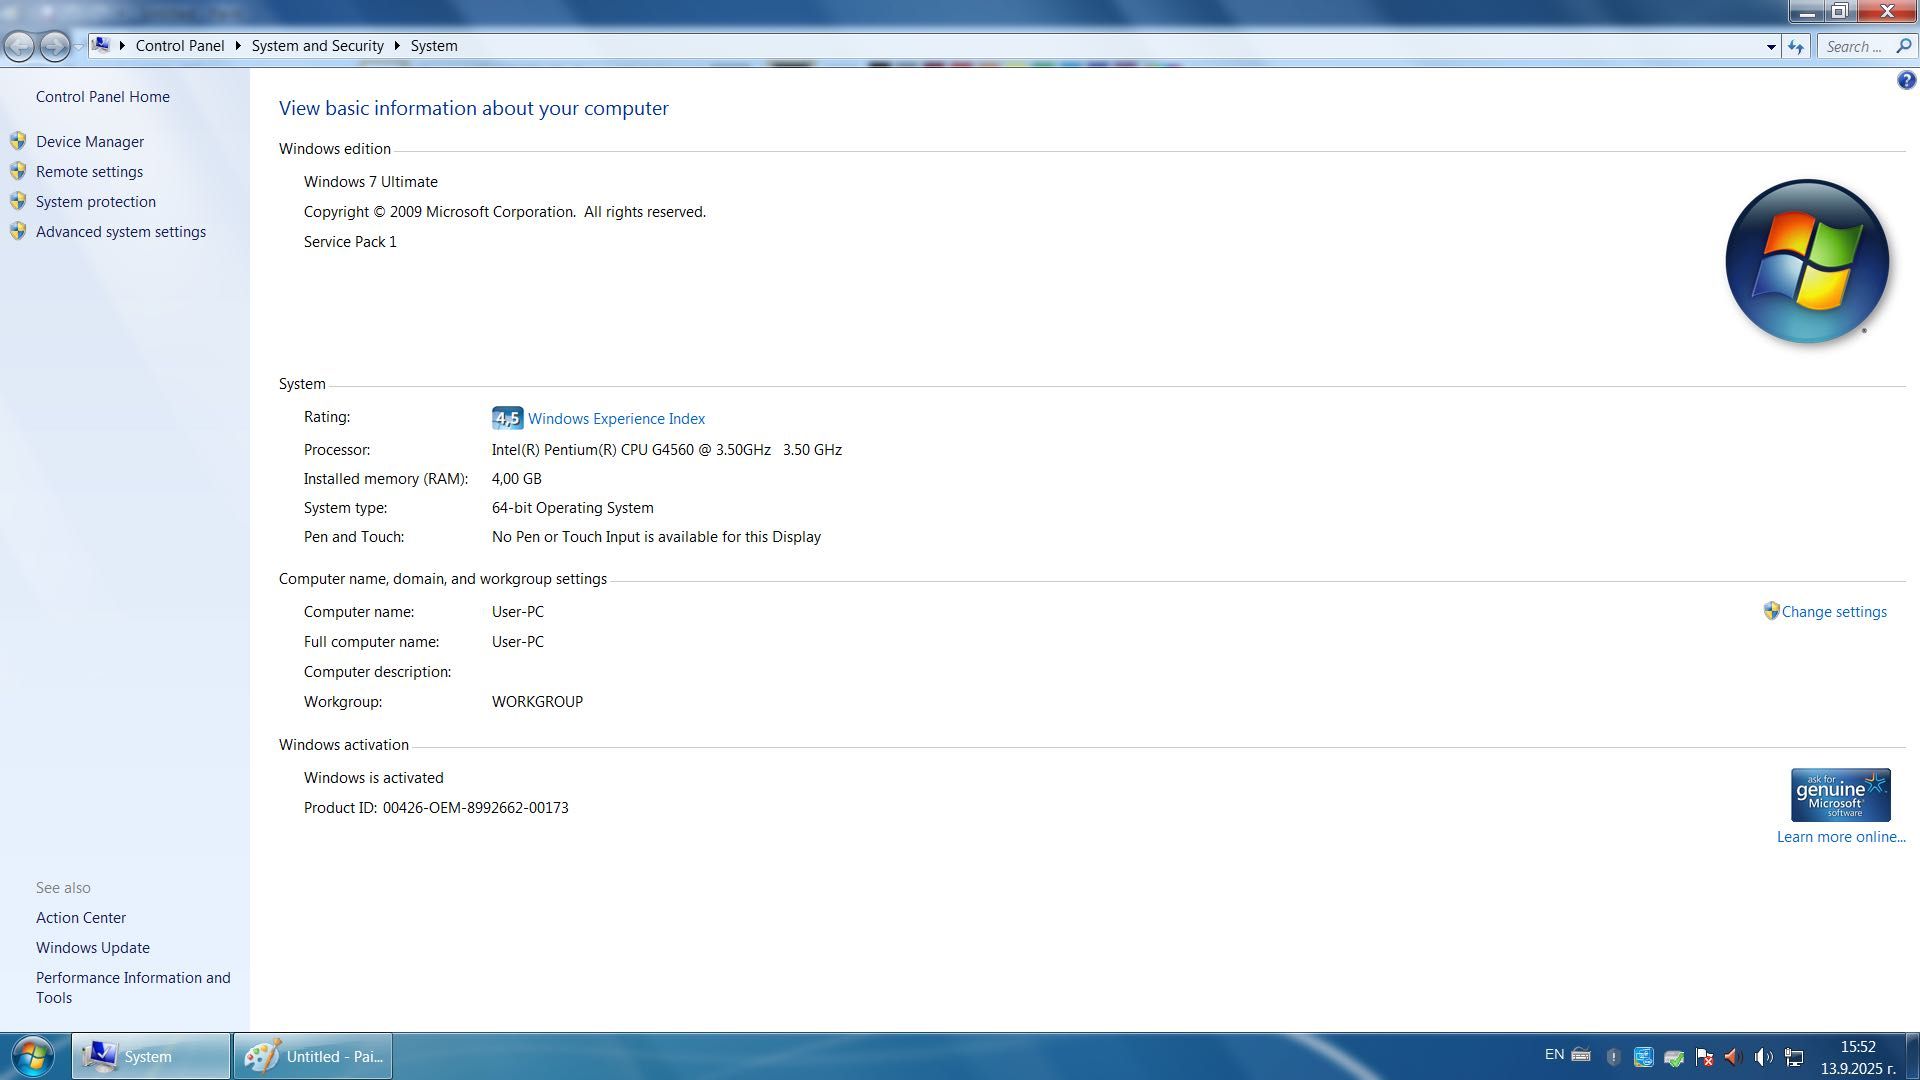Click the keyboard icon in language bar
Screen dimensions: 1920x1080
pos(1581,1055)
